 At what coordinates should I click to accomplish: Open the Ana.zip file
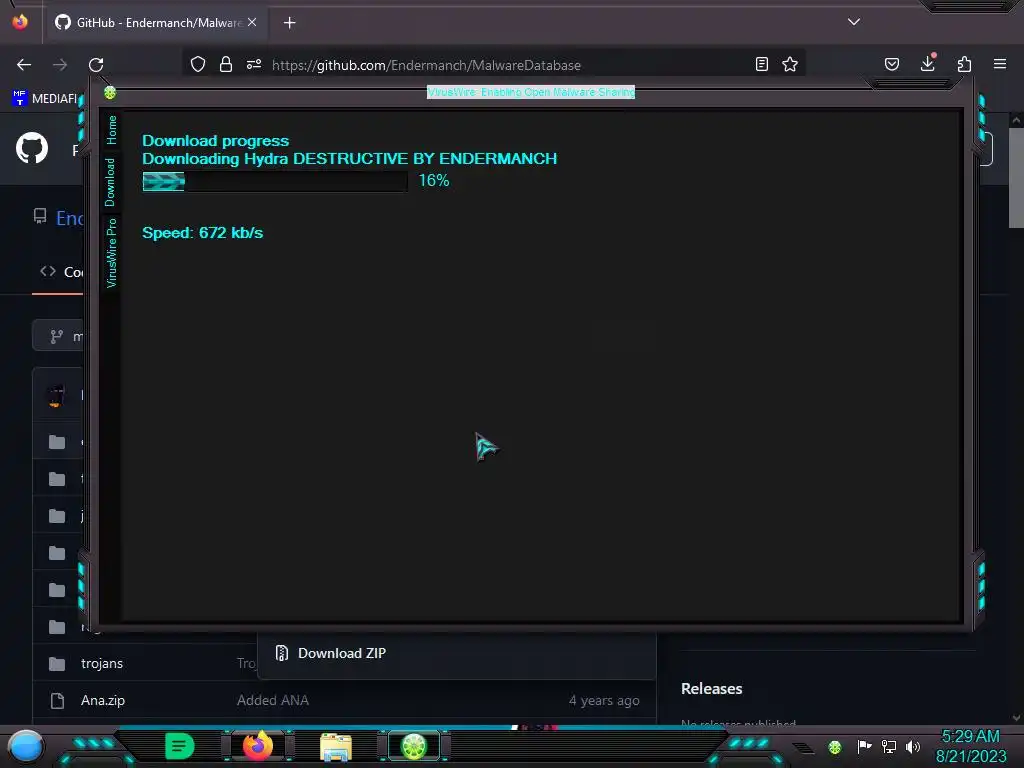pyautogui.click(x=103, y=700)
